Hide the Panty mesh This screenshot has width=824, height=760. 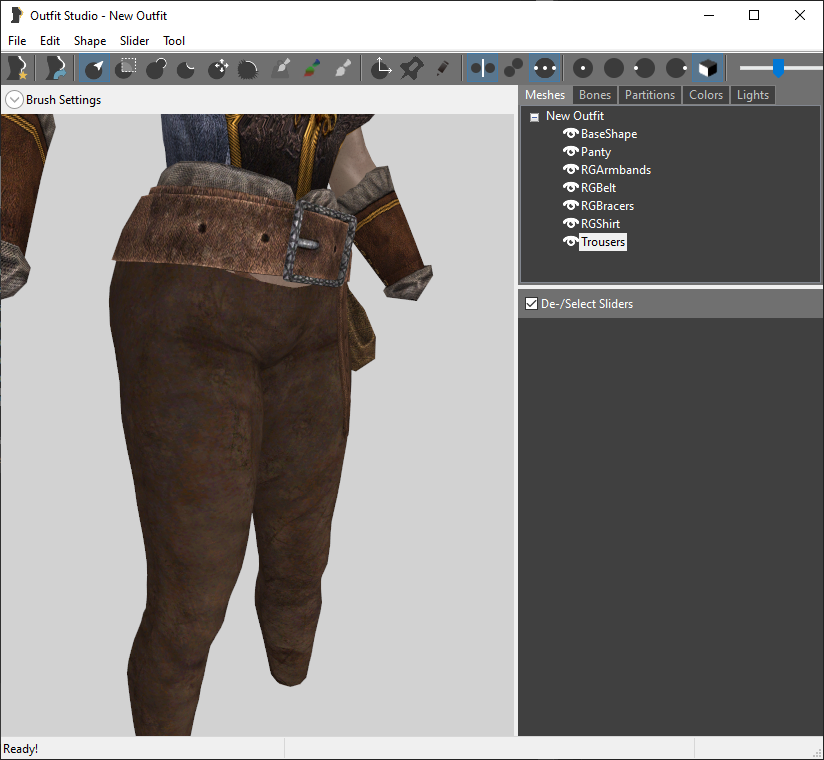coord(570,151)
